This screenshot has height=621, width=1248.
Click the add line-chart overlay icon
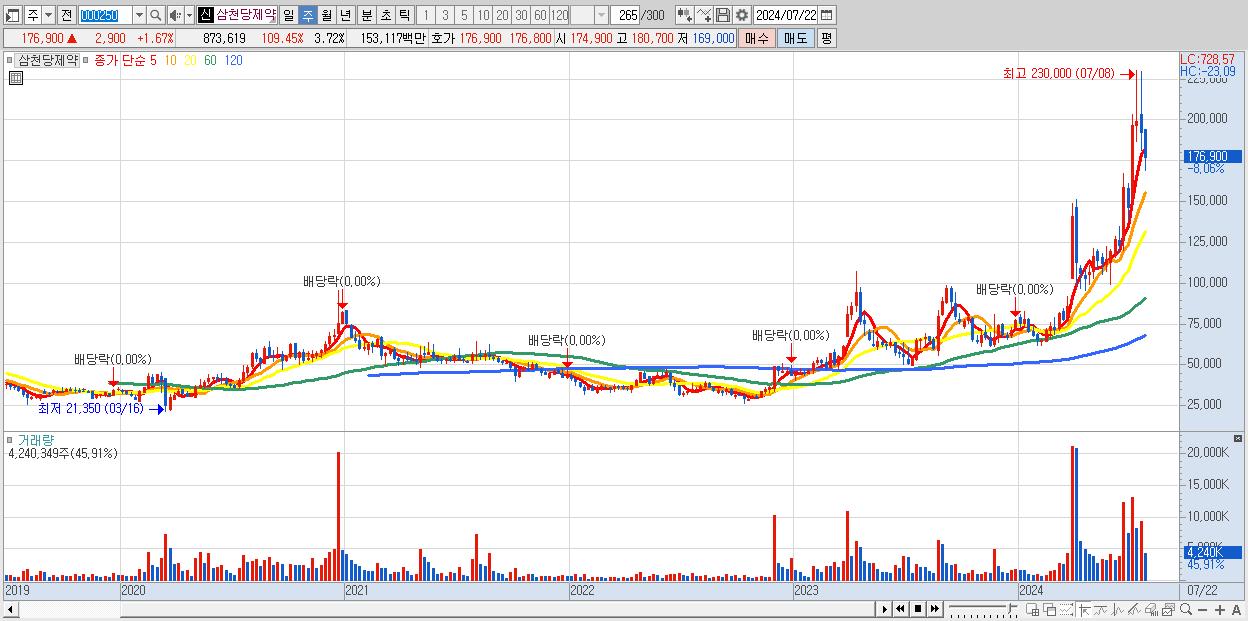[x=704, y=15]
